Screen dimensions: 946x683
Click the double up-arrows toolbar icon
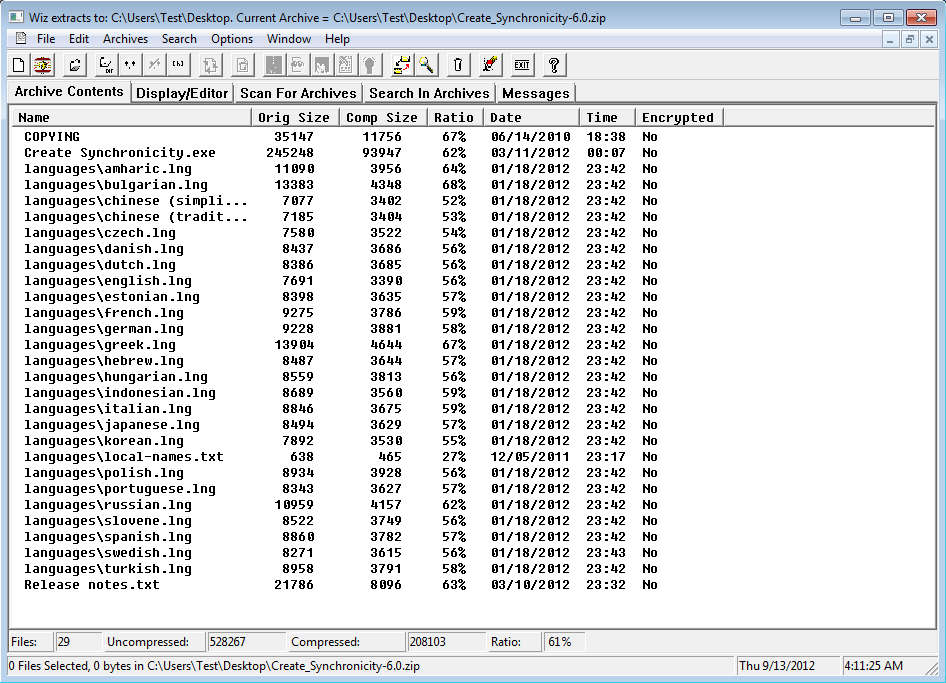[x=130, y=65]
